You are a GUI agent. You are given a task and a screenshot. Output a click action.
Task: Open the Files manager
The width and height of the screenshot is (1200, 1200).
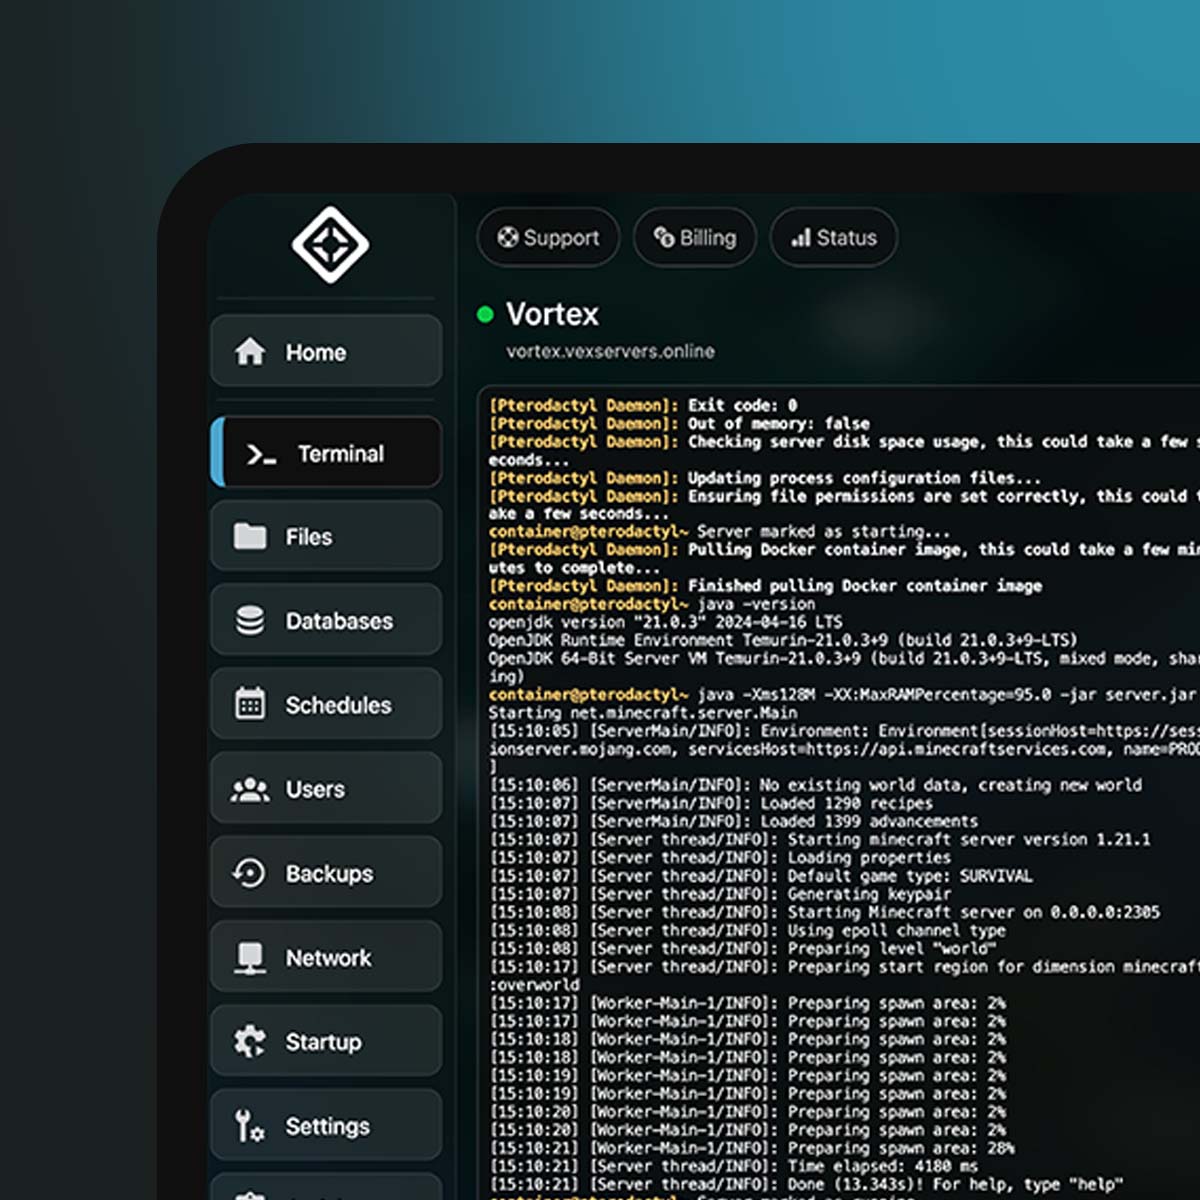coord(326,536)
